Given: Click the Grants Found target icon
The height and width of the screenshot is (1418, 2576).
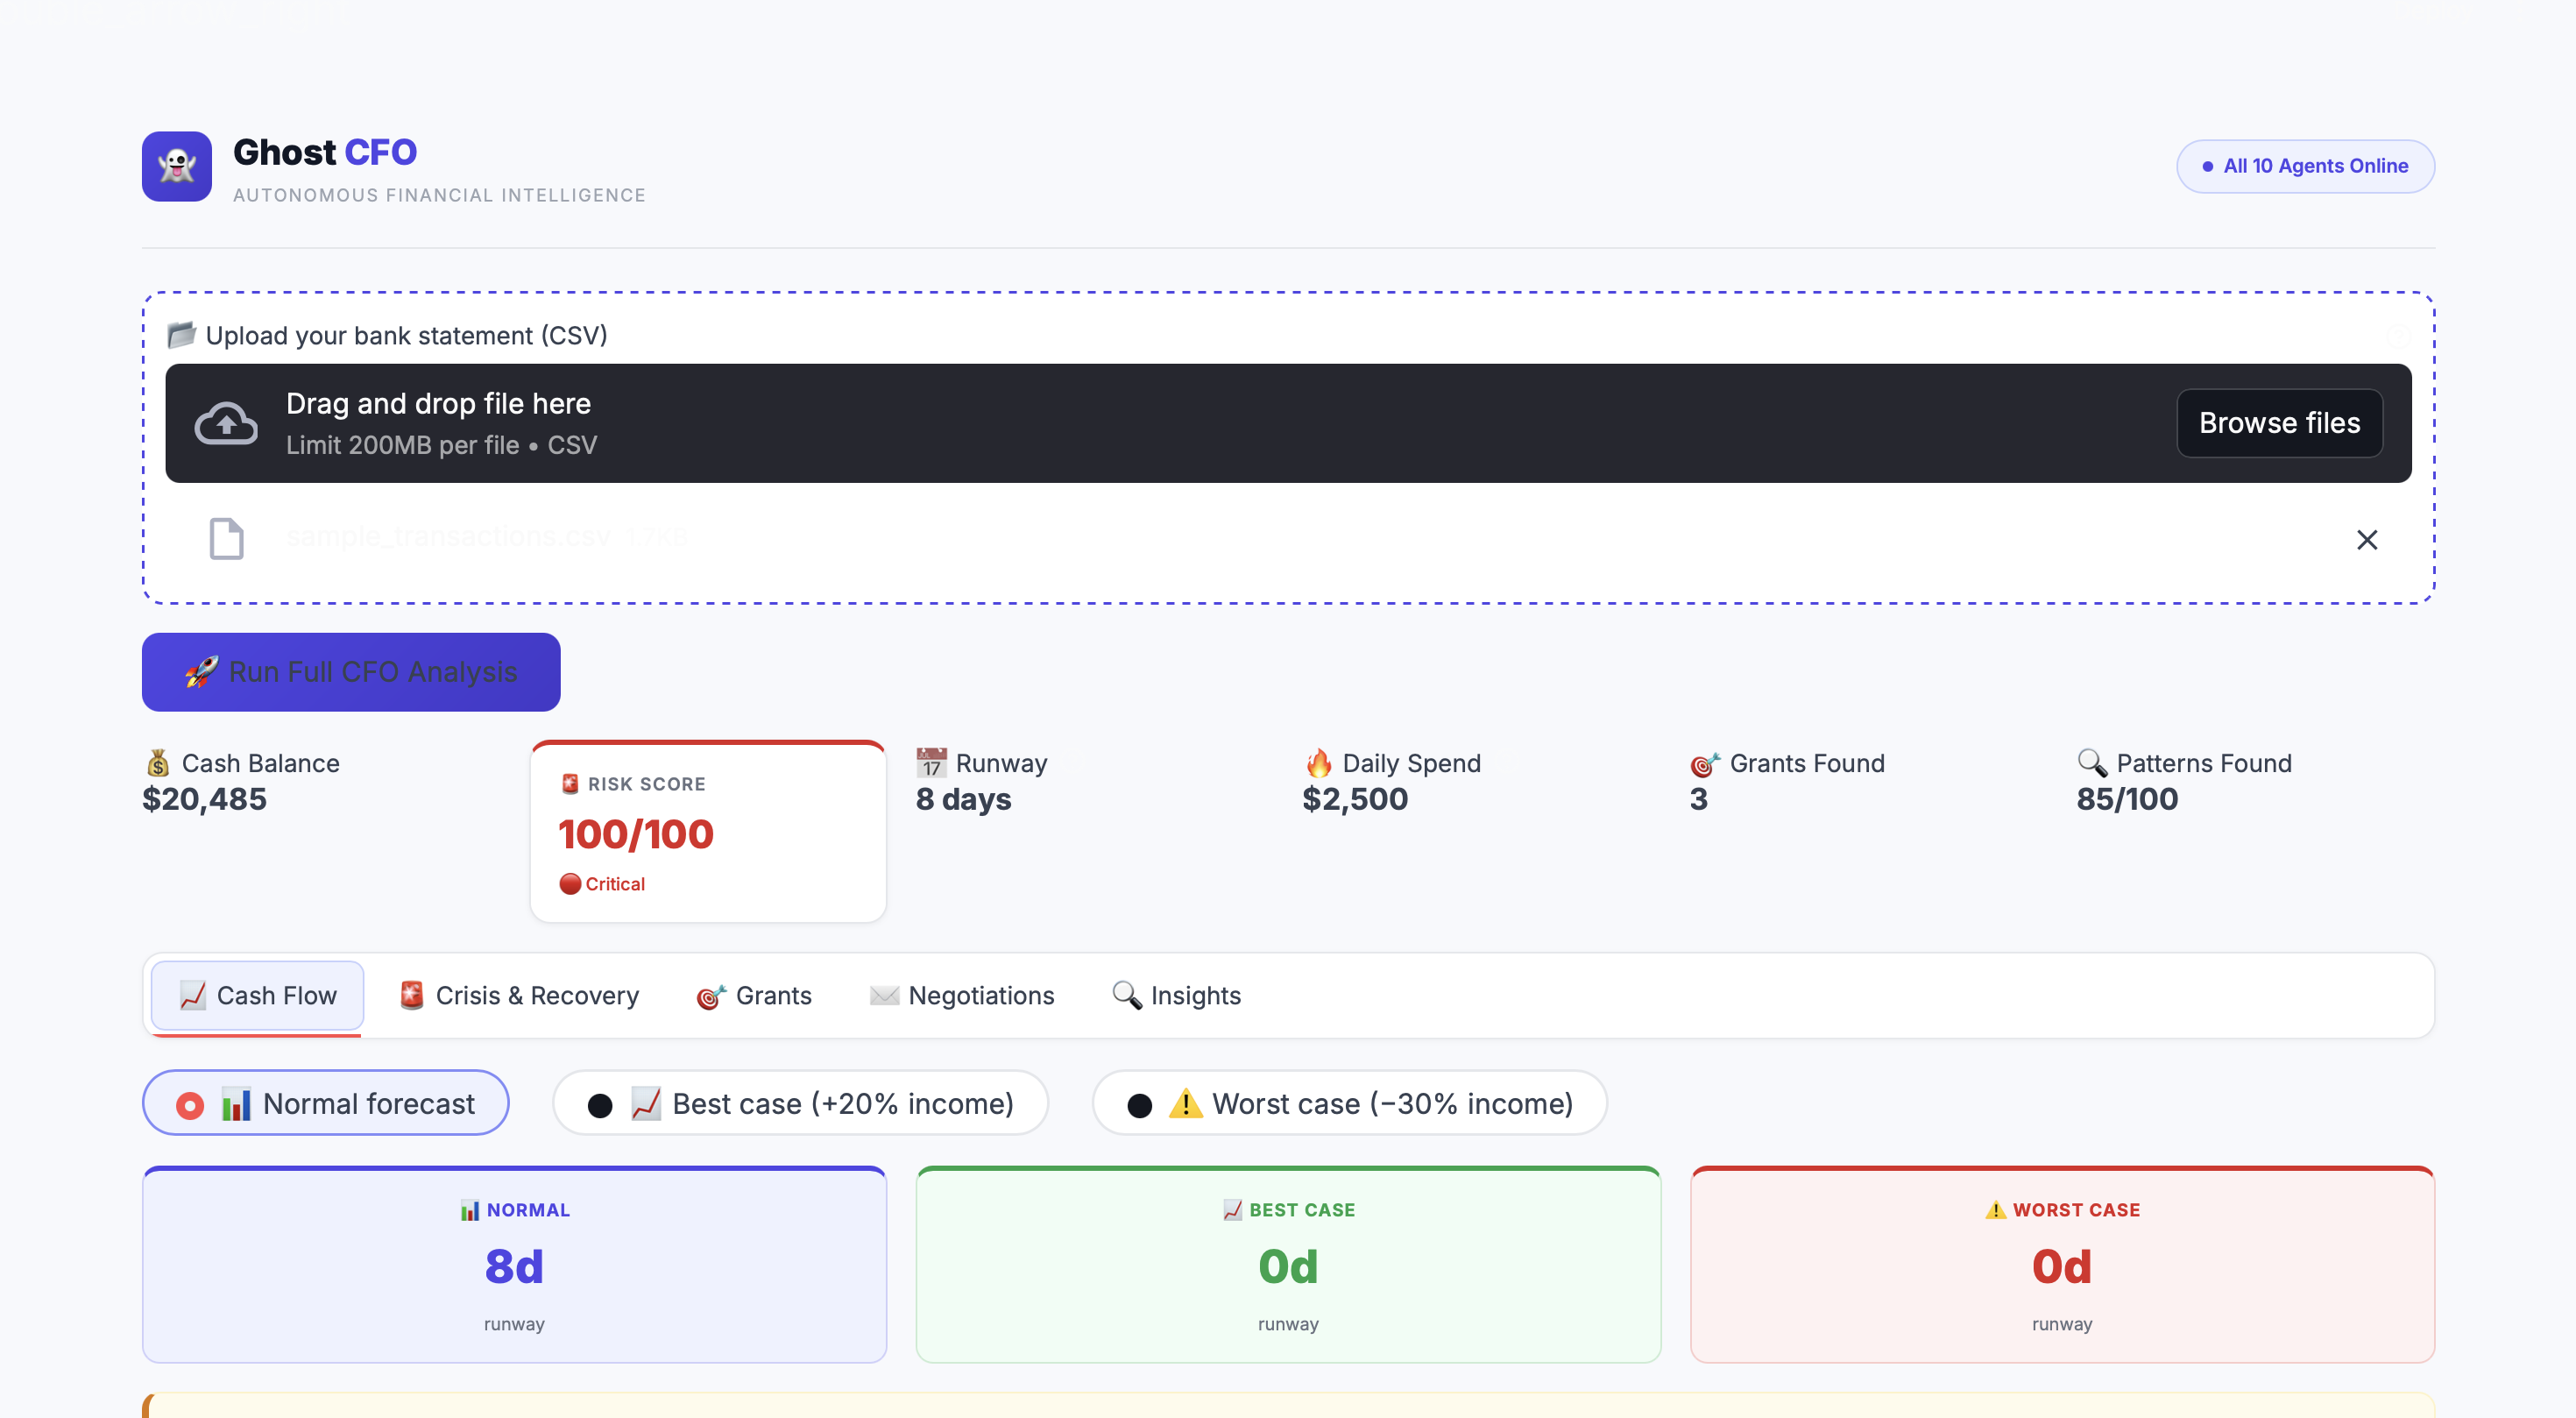Looking at the screenshot, I should coord(1705,764).
